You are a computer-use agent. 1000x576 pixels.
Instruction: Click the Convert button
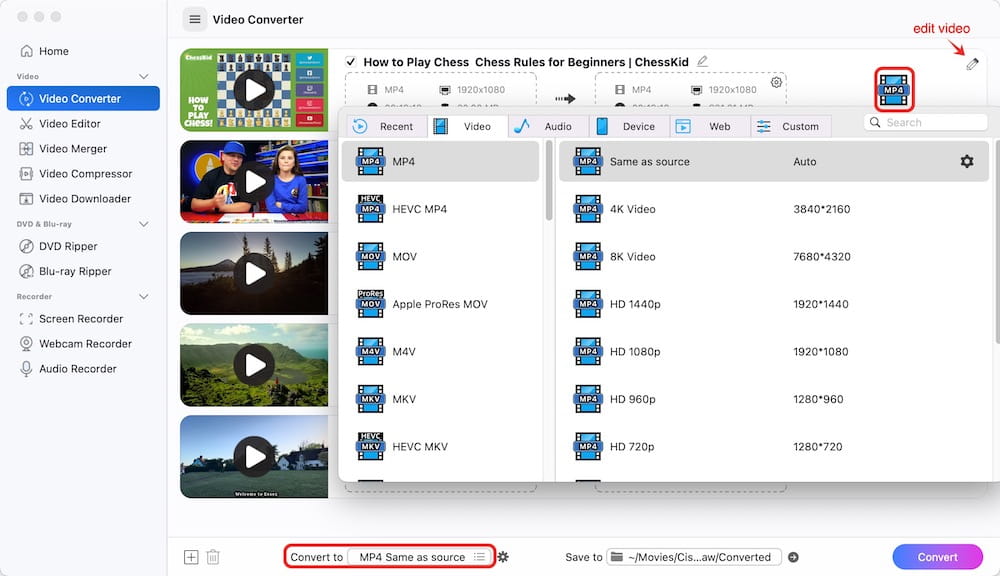tap(937, 557)
